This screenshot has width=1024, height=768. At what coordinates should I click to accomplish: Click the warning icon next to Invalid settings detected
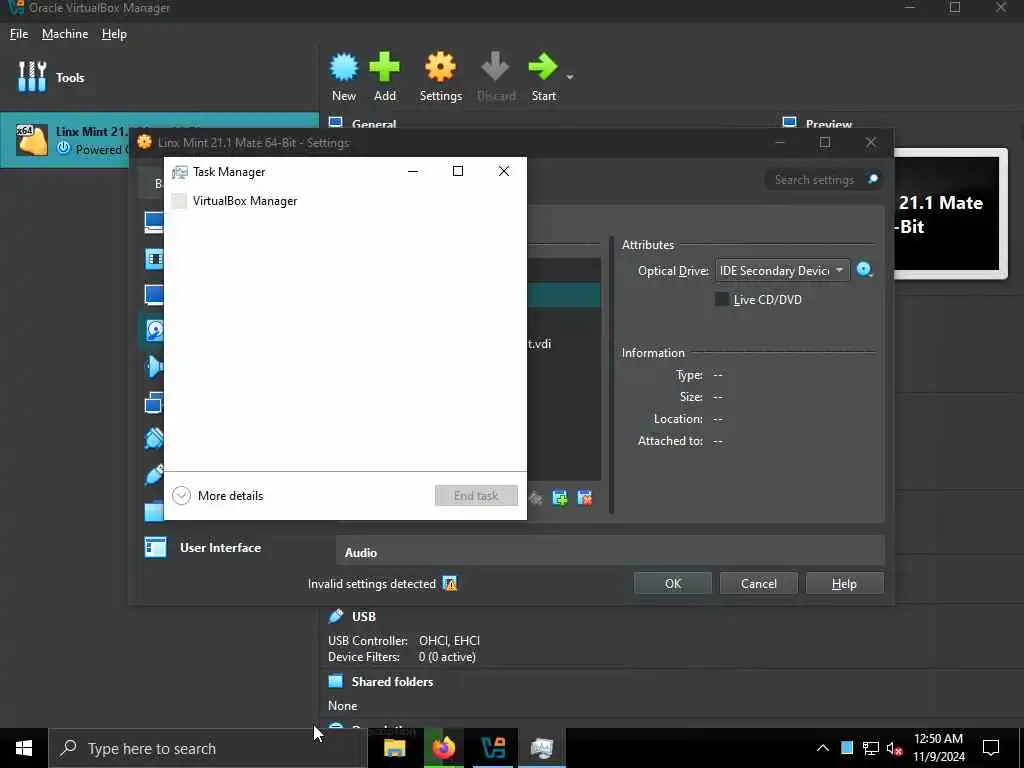(450, 583)
